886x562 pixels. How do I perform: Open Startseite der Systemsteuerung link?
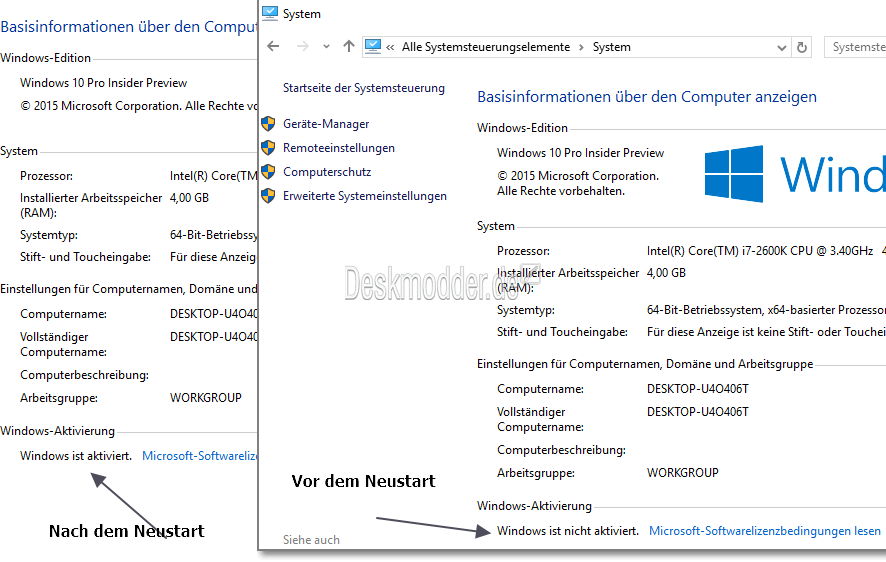[x=364, y=88]
